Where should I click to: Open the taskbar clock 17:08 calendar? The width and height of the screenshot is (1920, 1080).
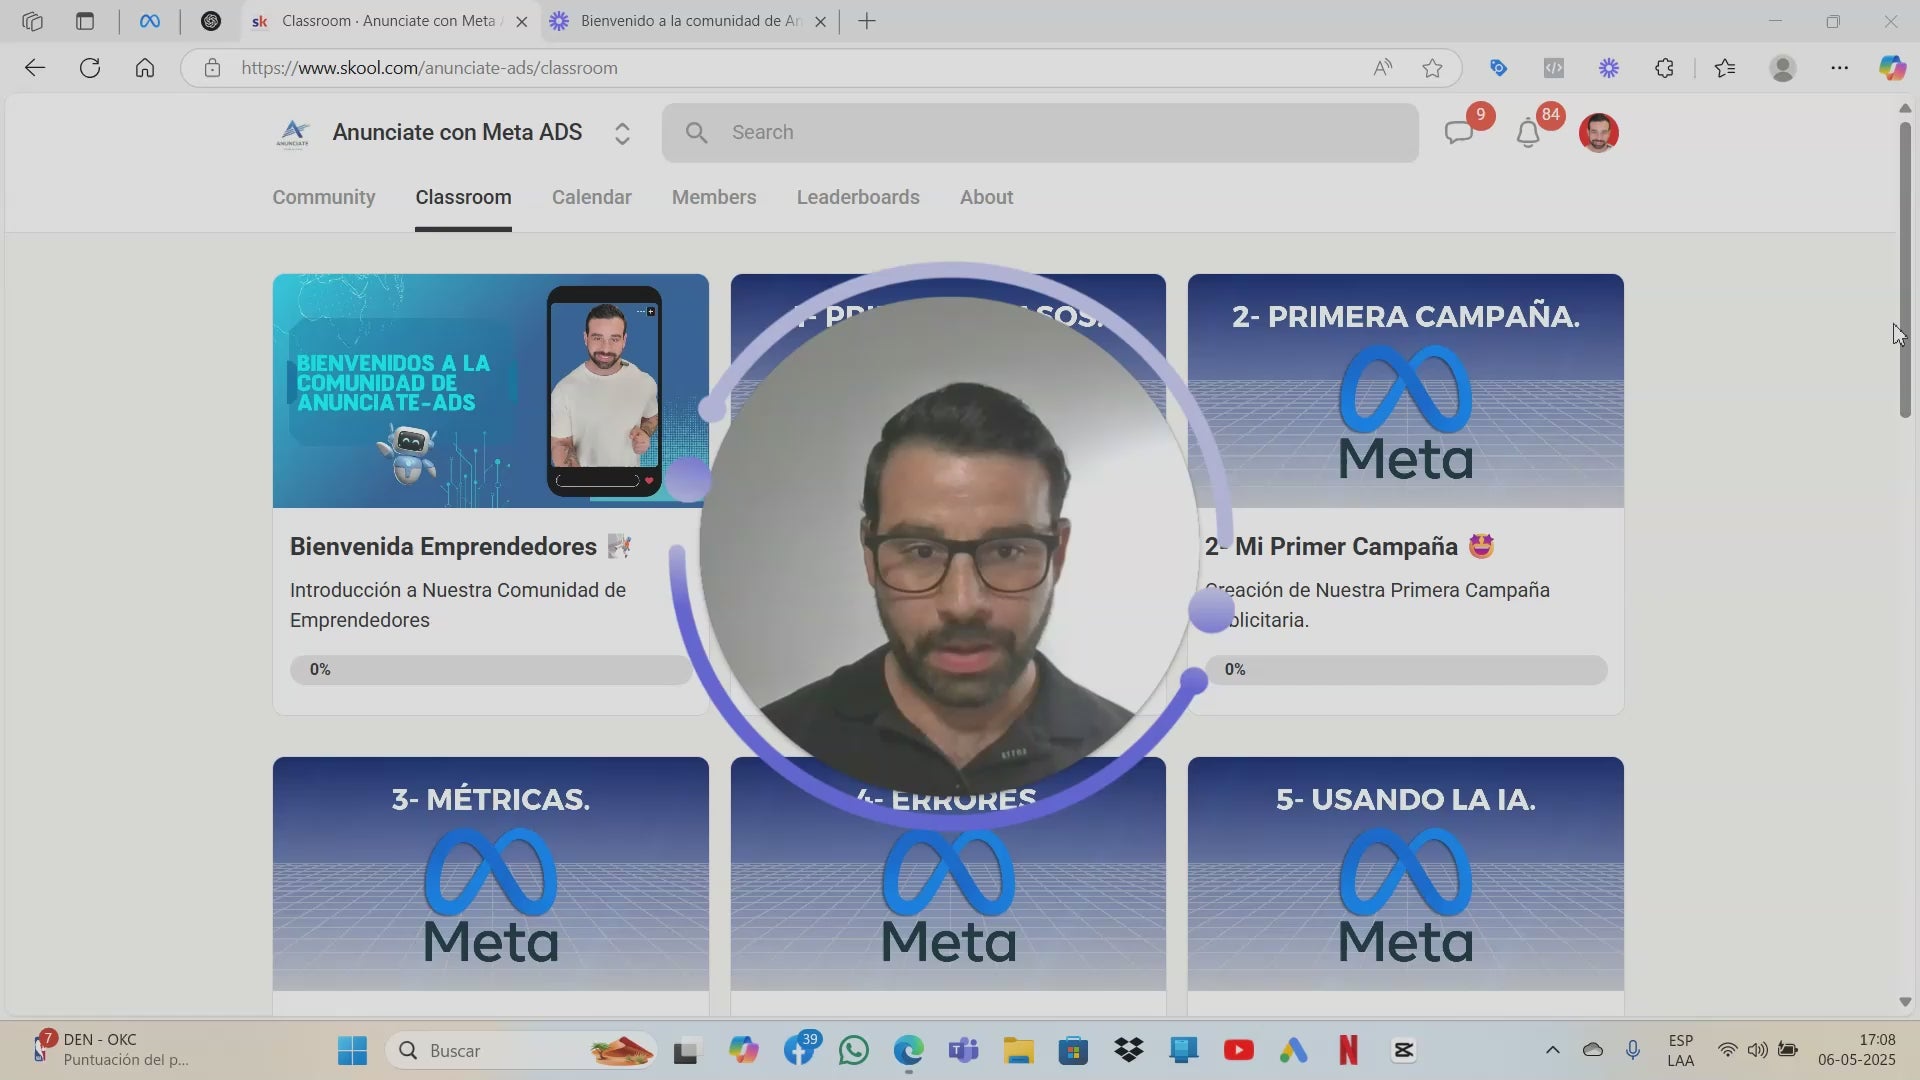click(1856, 1050)
